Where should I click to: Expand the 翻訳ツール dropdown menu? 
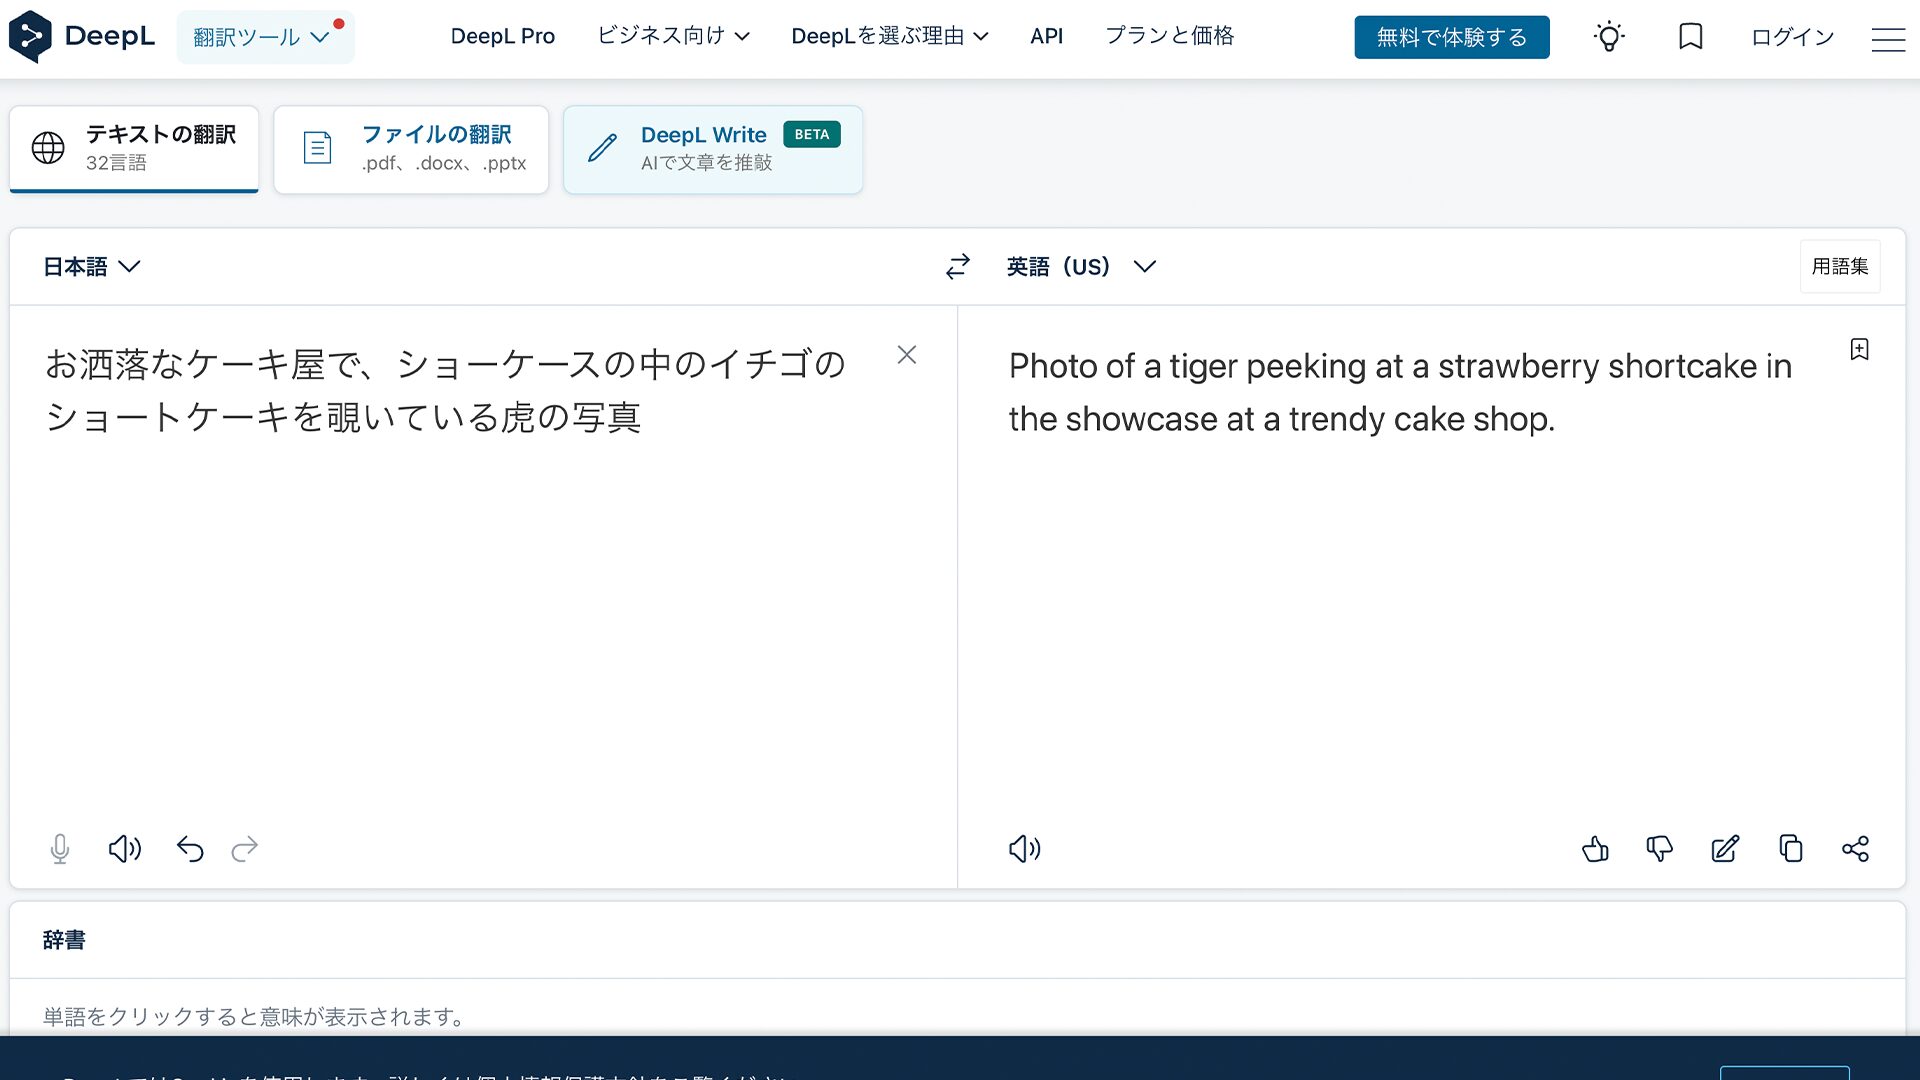click(264, 37)
